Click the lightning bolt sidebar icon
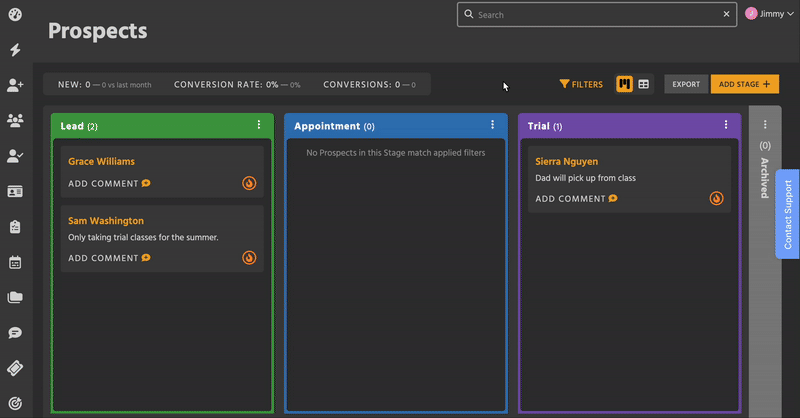The image size is (800, 418). click(x=15, y=50)
